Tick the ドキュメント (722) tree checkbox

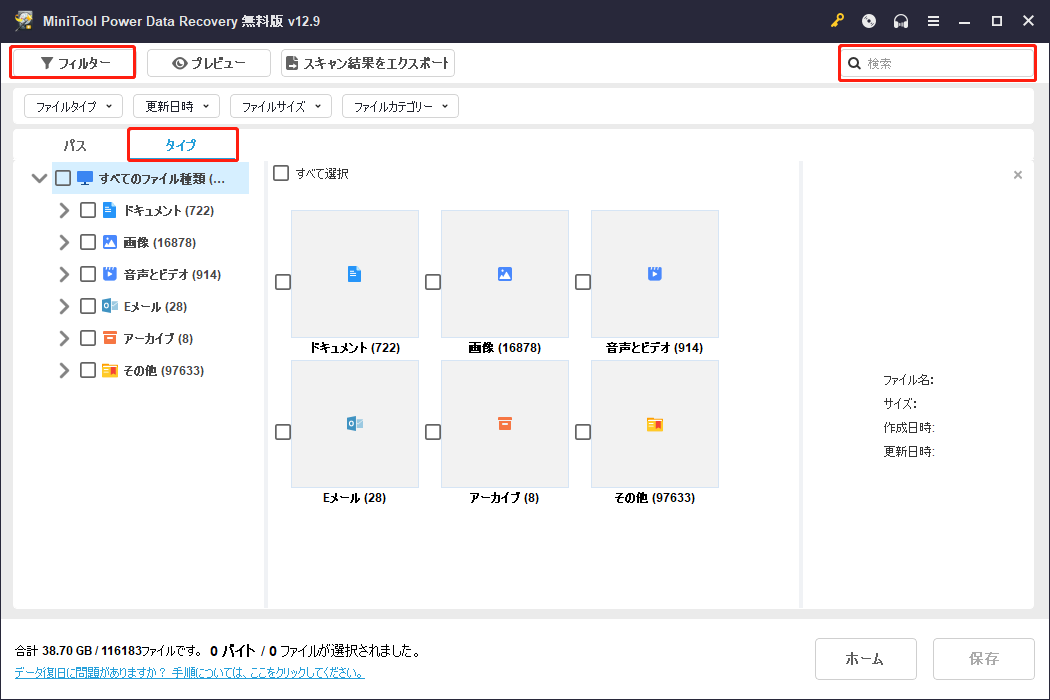click(x=88, y=210)
